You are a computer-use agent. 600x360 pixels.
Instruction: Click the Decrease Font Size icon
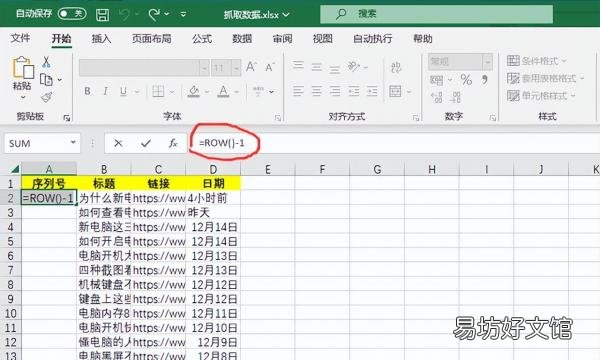[x=270, y=67]
